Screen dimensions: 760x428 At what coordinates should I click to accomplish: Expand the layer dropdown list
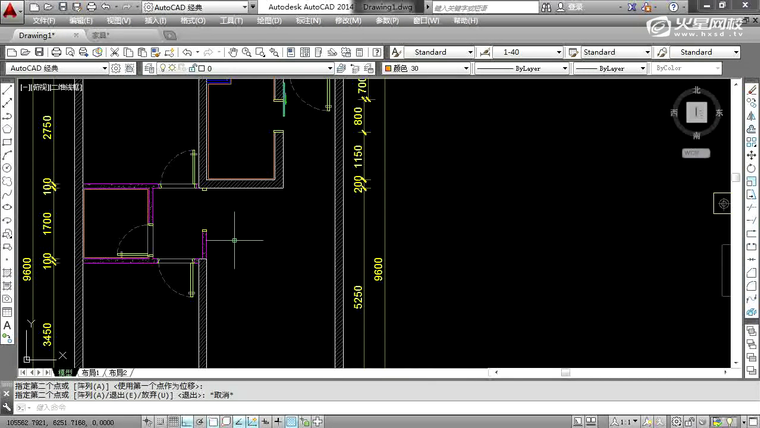pyautogui.click(x=328, y=68)
